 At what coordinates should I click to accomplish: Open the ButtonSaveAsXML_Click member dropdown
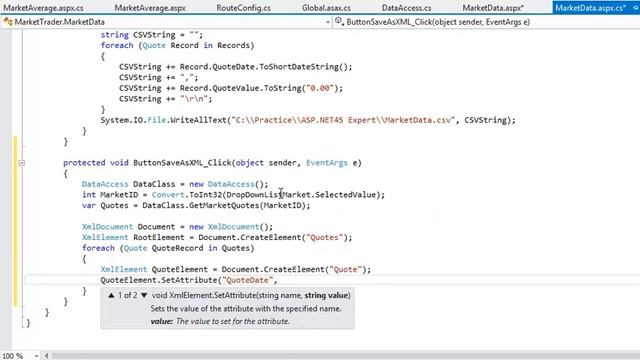tap(487, 22)
